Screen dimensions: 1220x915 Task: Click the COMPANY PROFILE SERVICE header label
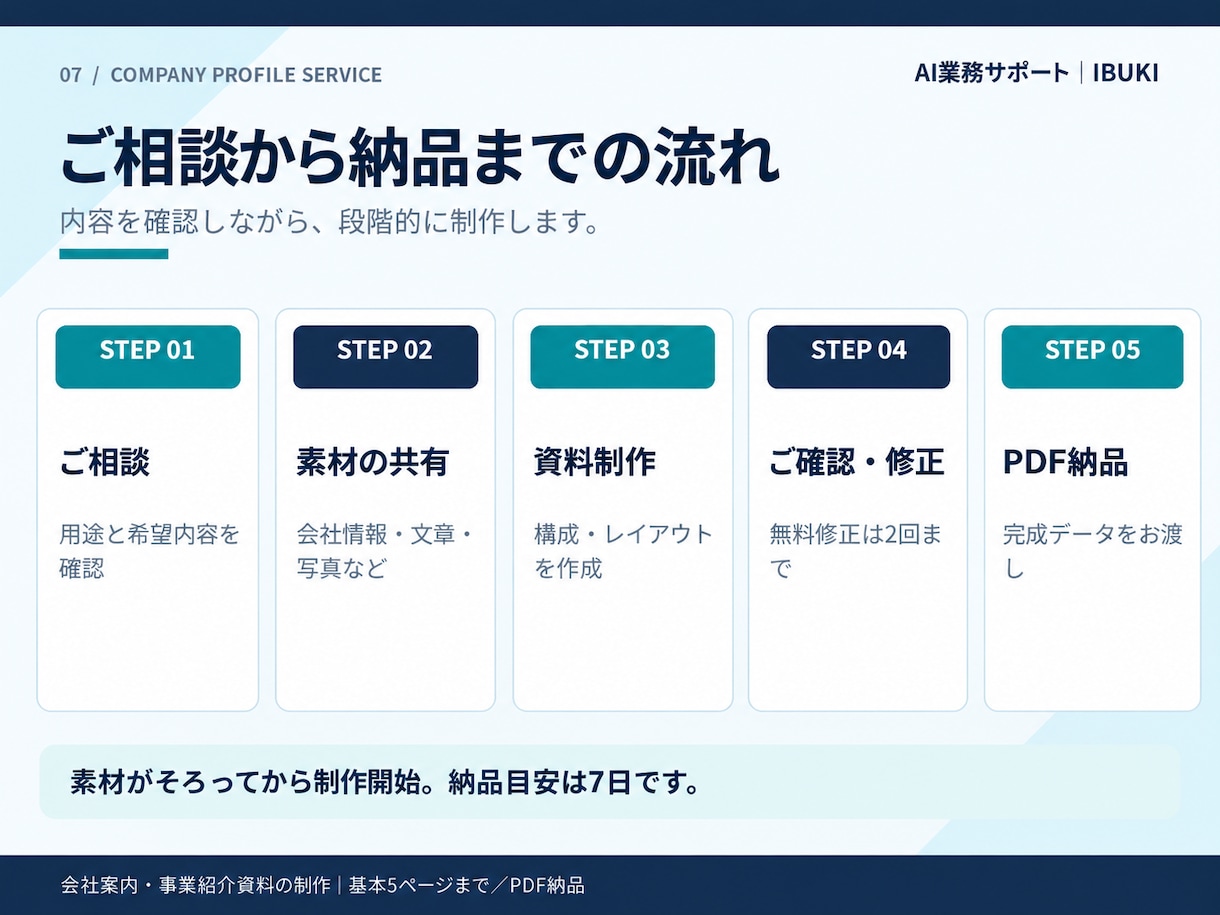point(246,75)
